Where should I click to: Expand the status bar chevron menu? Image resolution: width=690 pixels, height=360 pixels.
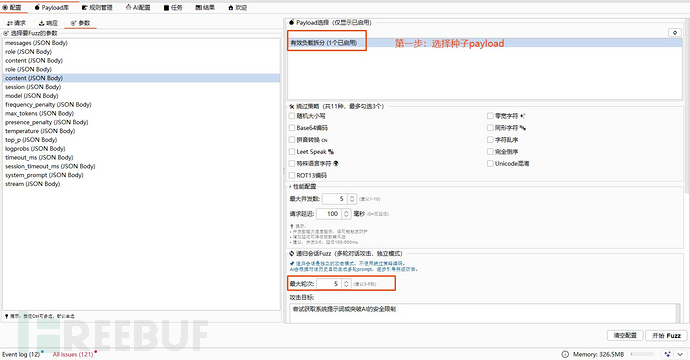pyautogui.click(x=680, y=354)
